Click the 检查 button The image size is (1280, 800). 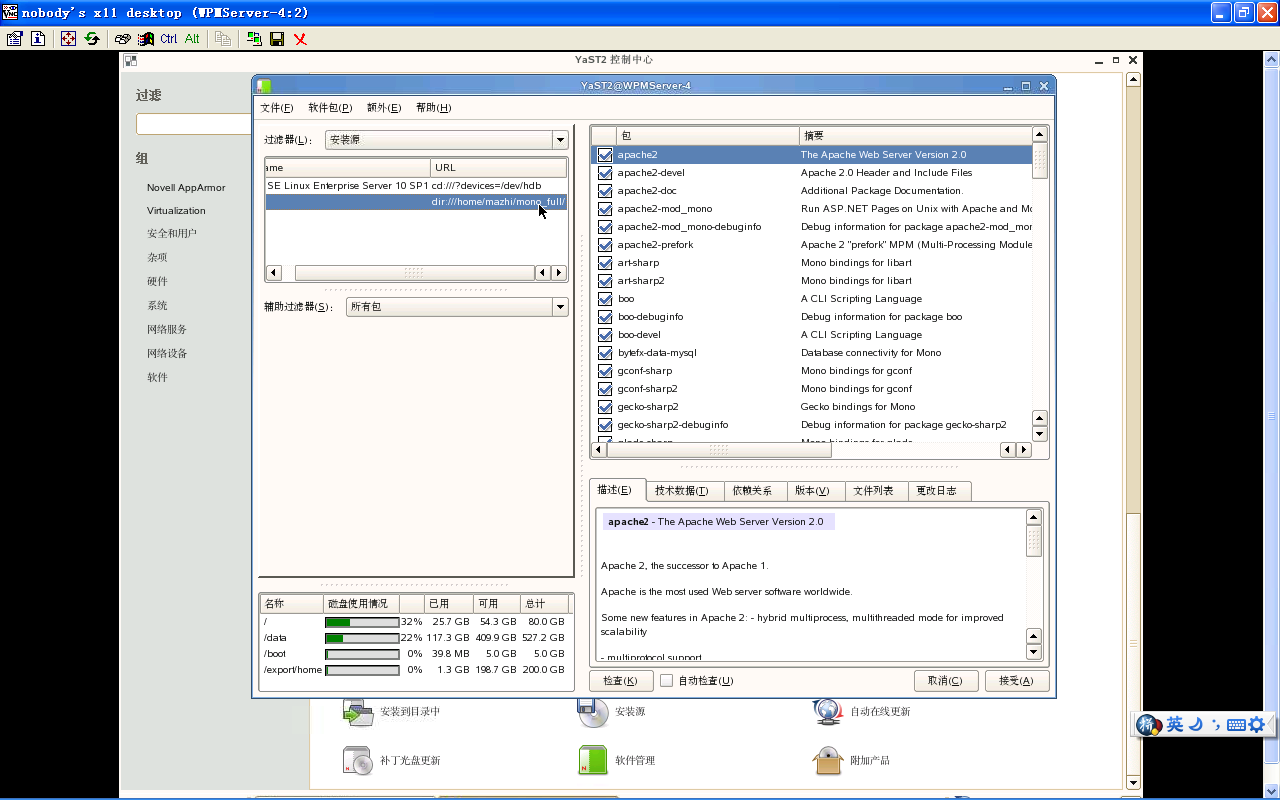click(620, 681)
